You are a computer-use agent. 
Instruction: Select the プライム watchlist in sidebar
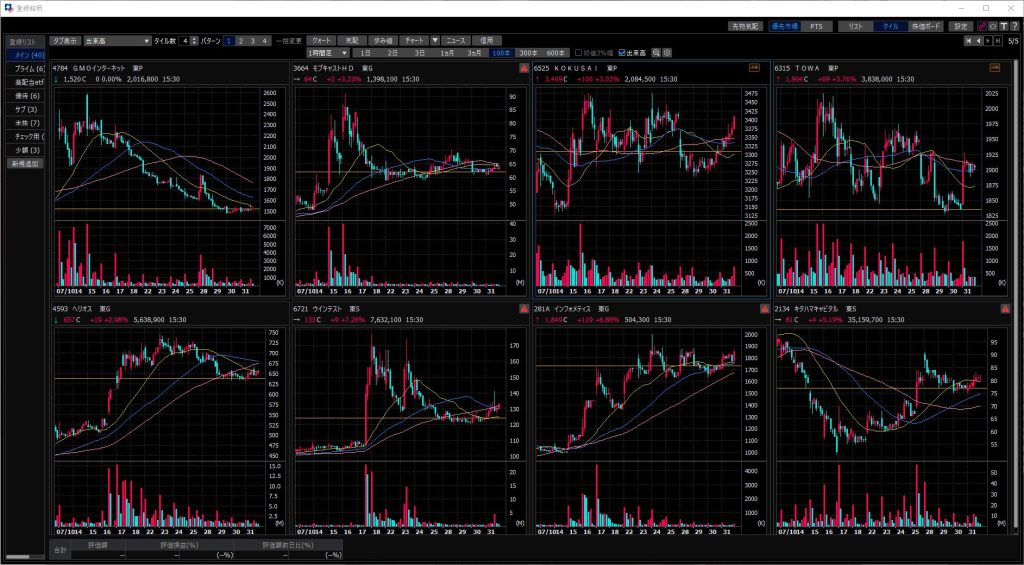pyautogui.click(x=27, y=68)
